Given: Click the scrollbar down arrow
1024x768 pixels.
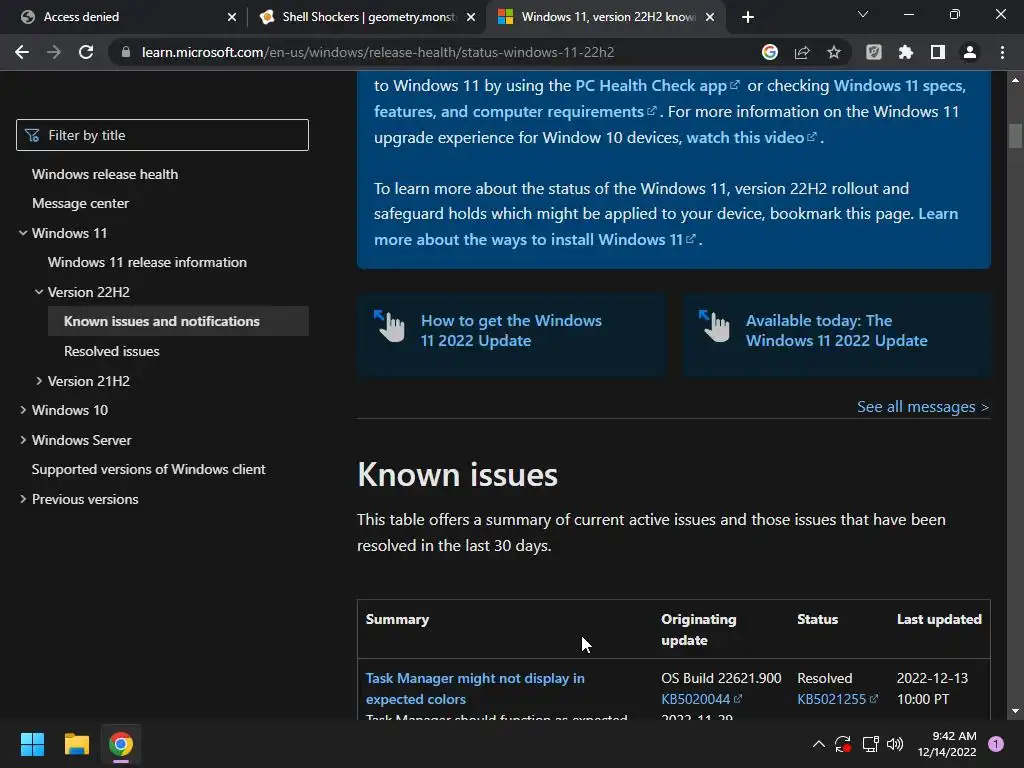Looking at the screenshot, I should pyautogui.click(x=1015, y=711).
